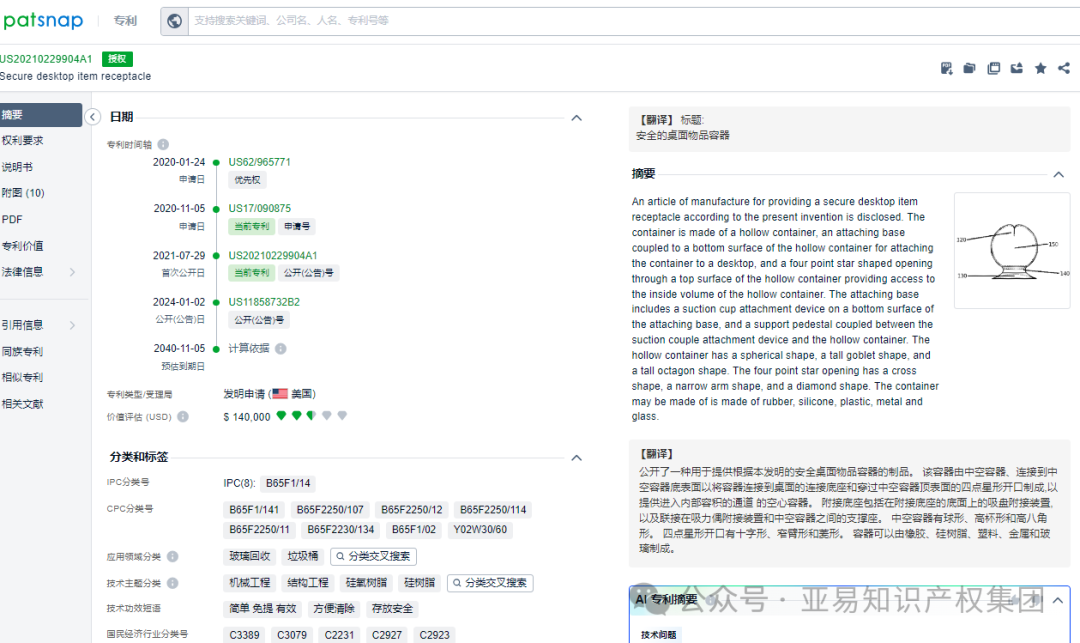Share this patent using the share icon
Image resolution: width=1080 pixels, height=643 pixels.
pos(1063,68)
